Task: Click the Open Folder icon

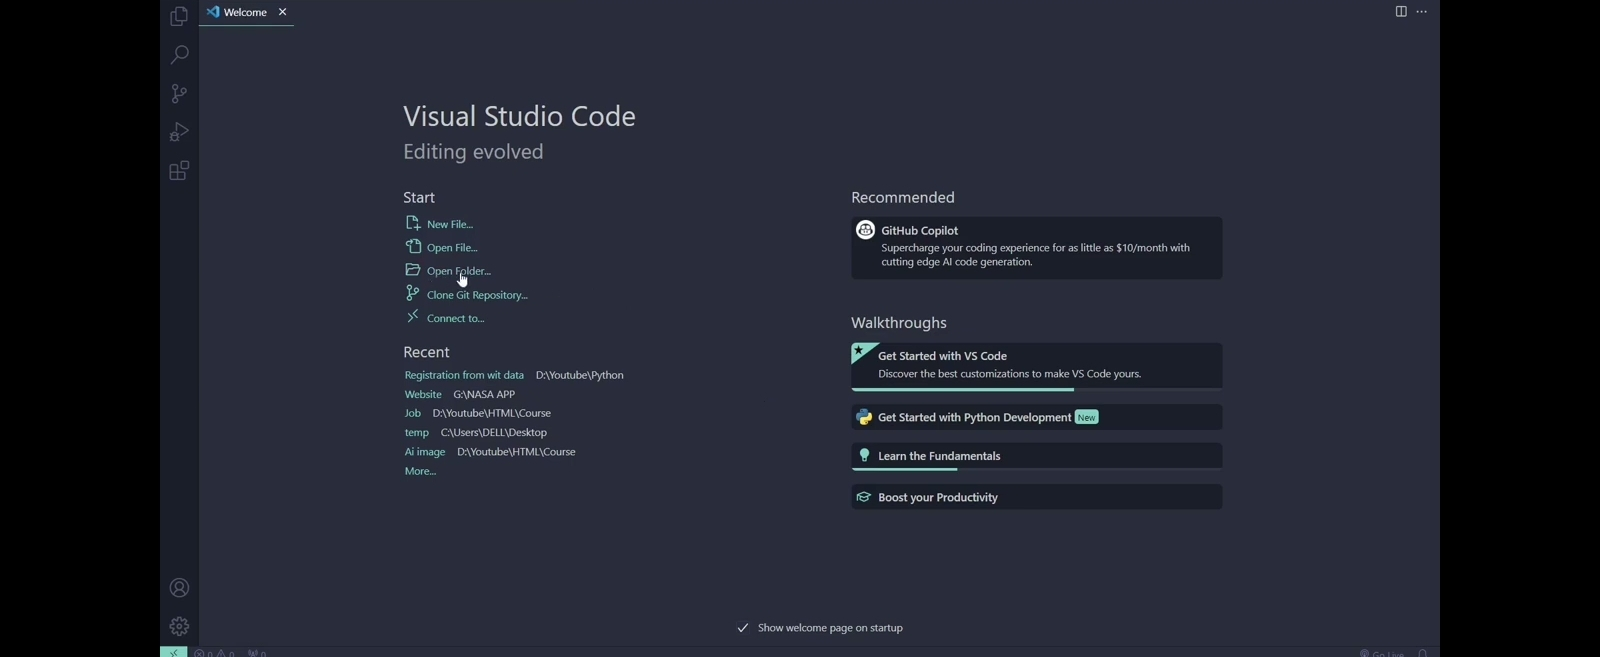Action: (x=412, y=270)
